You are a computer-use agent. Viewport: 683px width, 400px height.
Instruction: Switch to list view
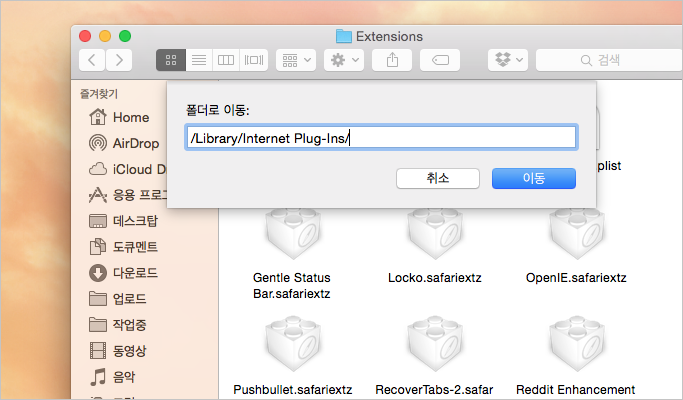(x=199, y=60)
